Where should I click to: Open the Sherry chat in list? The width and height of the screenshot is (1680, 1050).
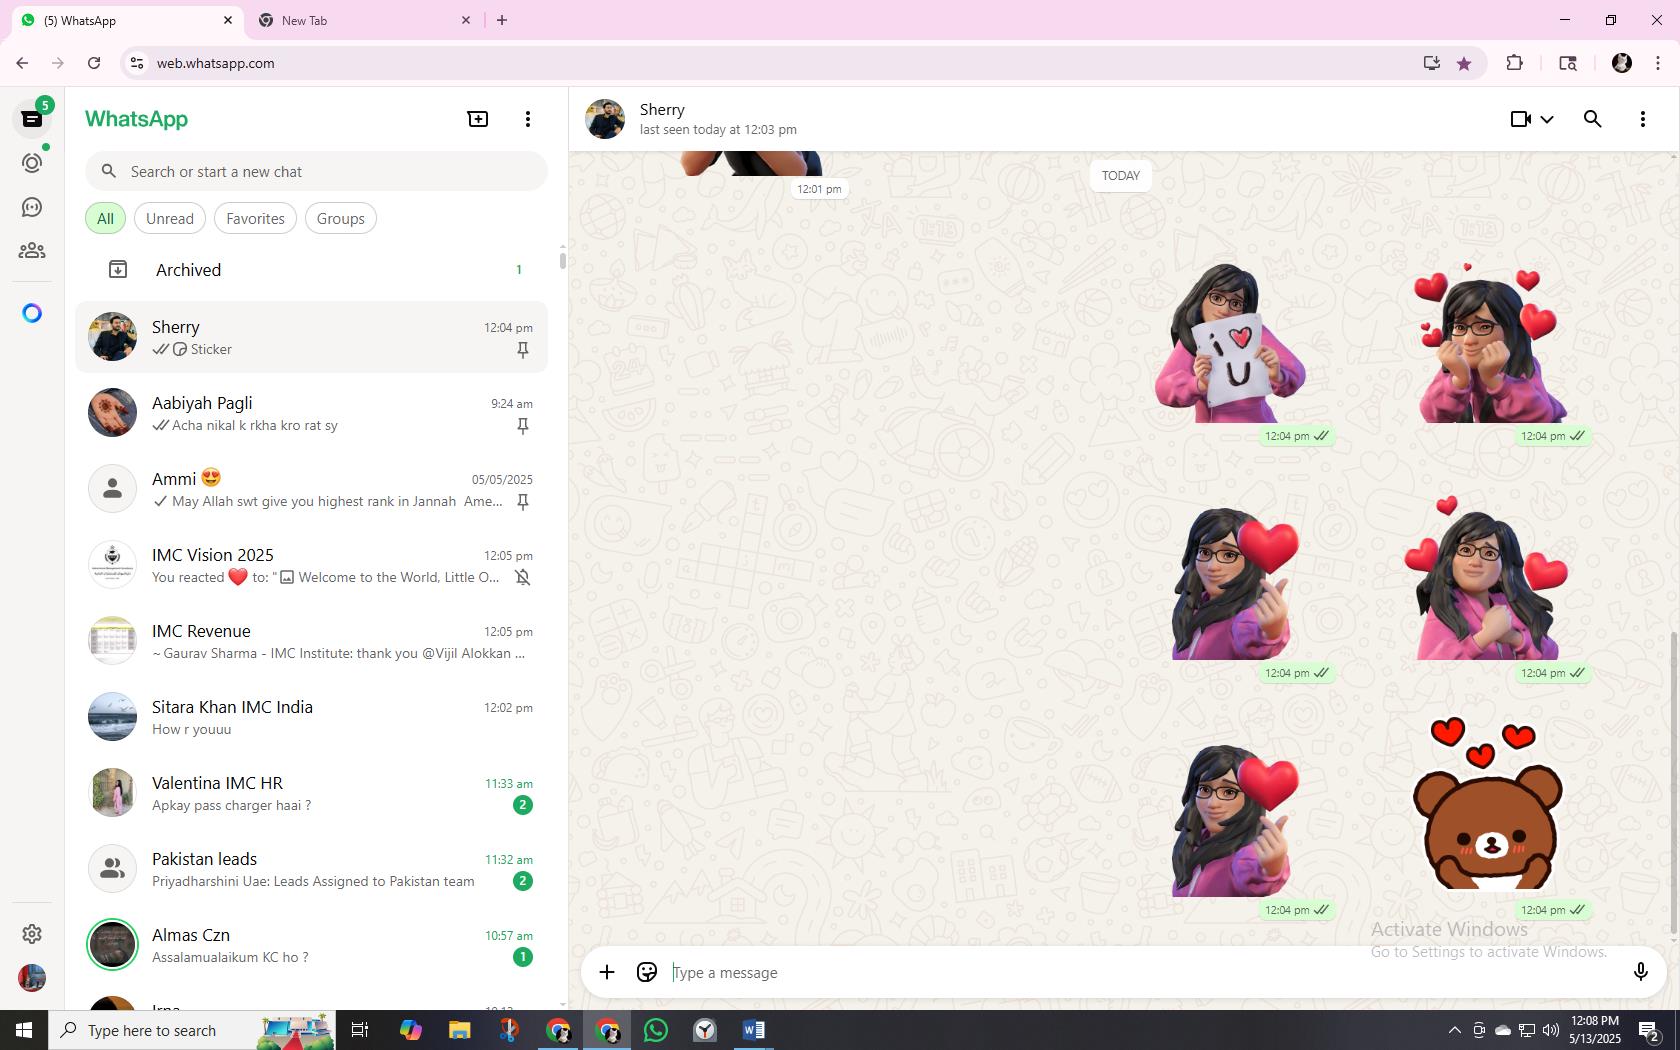click(311, 337)
